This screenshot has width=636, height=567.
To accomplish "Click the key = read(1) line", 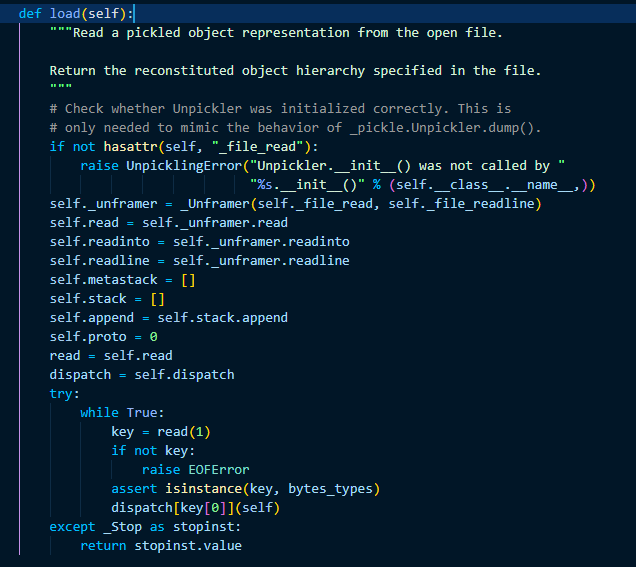I will click(161, 432).
